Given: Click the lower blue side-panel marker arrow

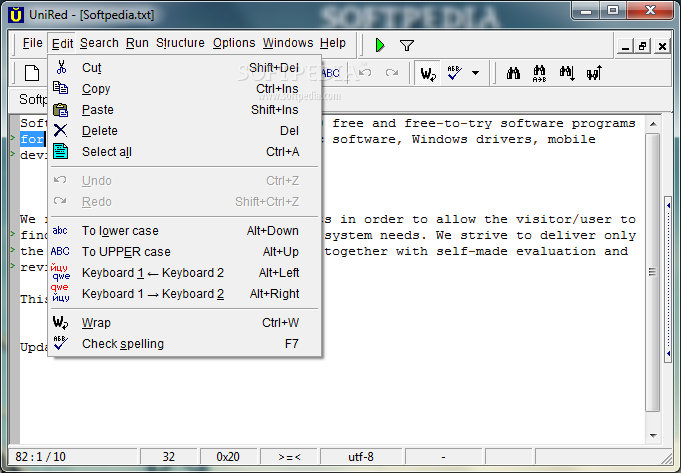Looking at the screenshot, I should click(x=668, y=354).
